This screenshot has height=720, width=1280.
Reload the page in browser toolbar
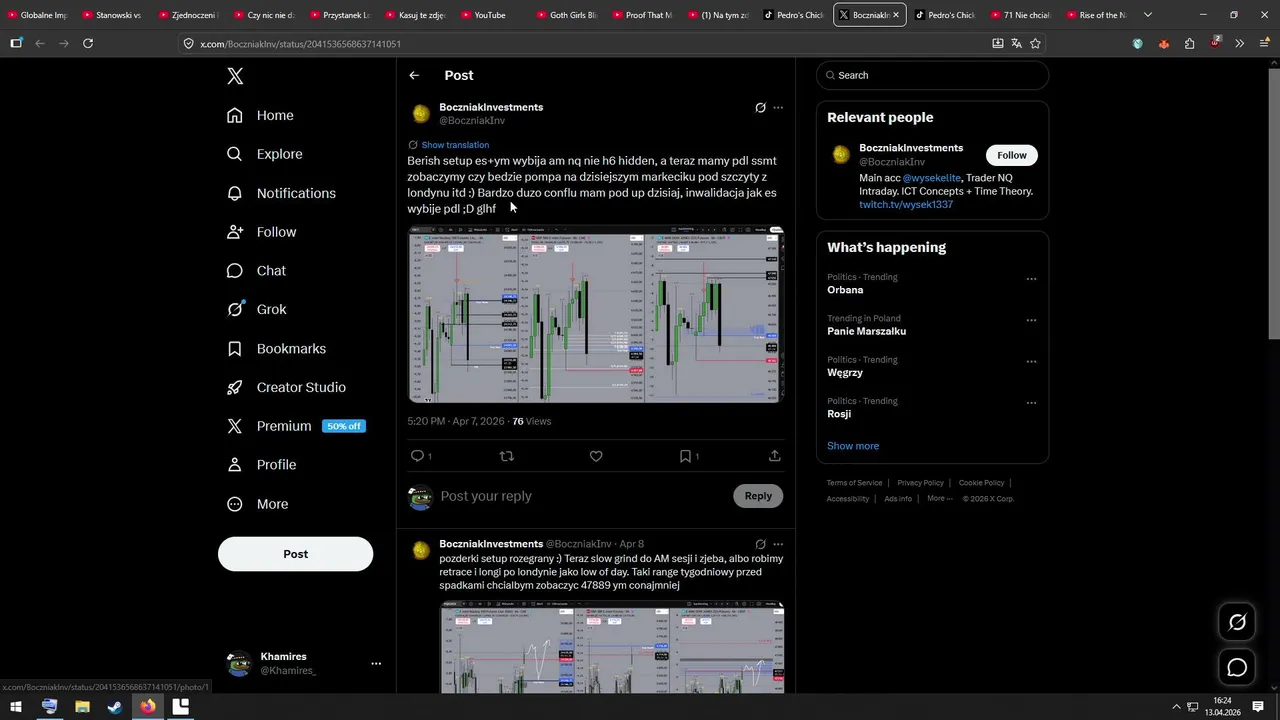88,43
